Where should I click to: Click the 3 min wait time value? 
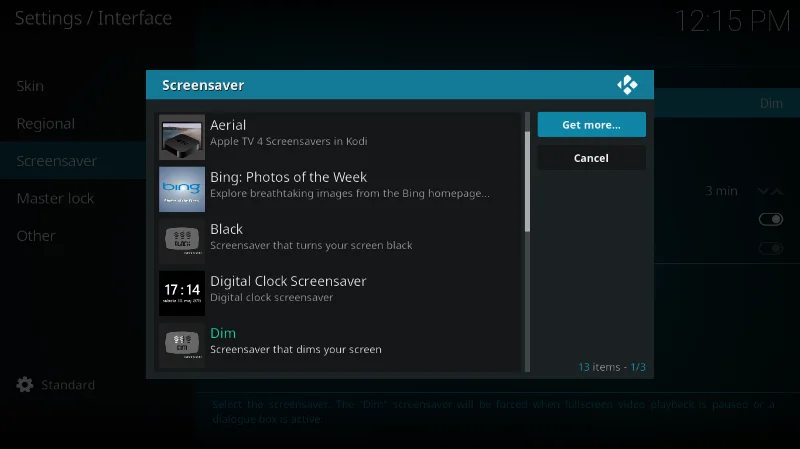click(x=721, y=191)
